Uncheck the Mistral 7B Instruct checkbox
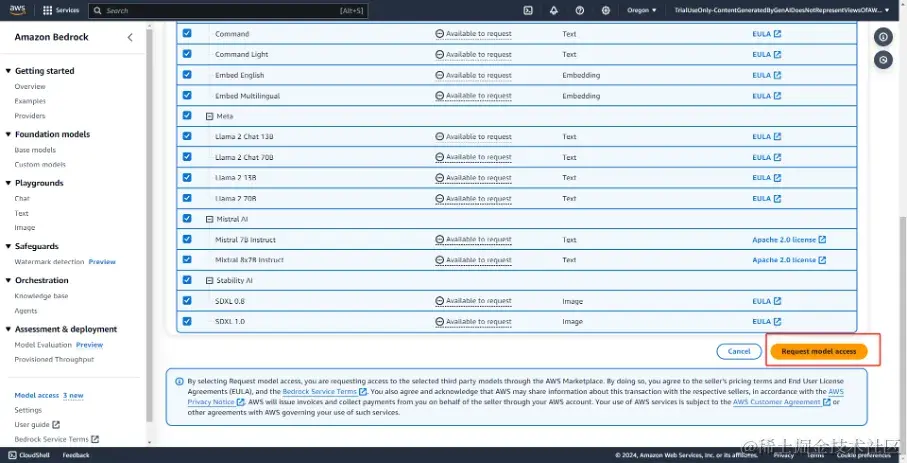The height and width of the screenshot is (464, 908). pos(187,239)
